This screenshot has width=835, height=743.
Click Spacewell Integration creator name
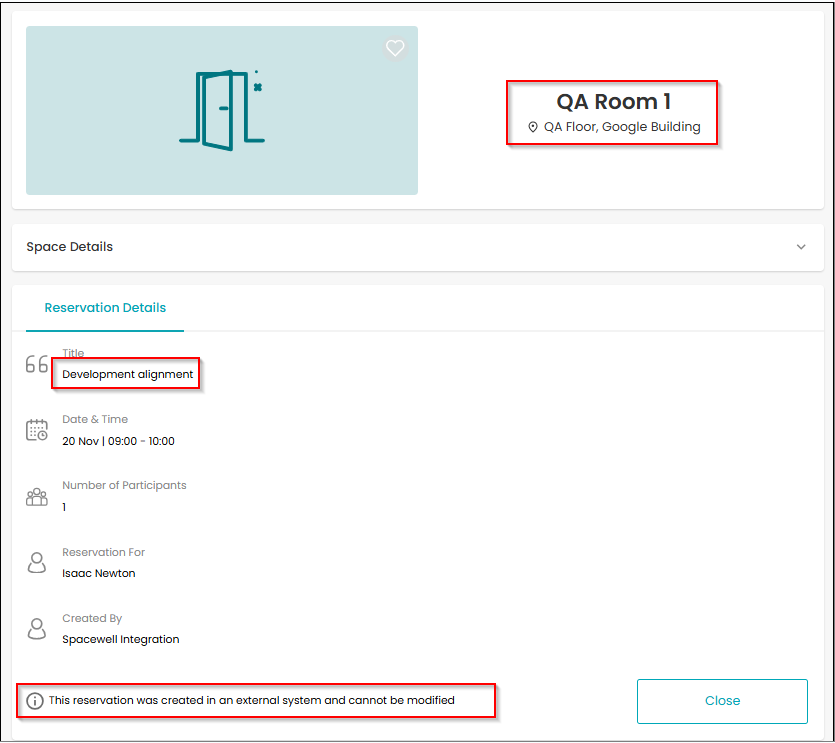coord(120,639)
